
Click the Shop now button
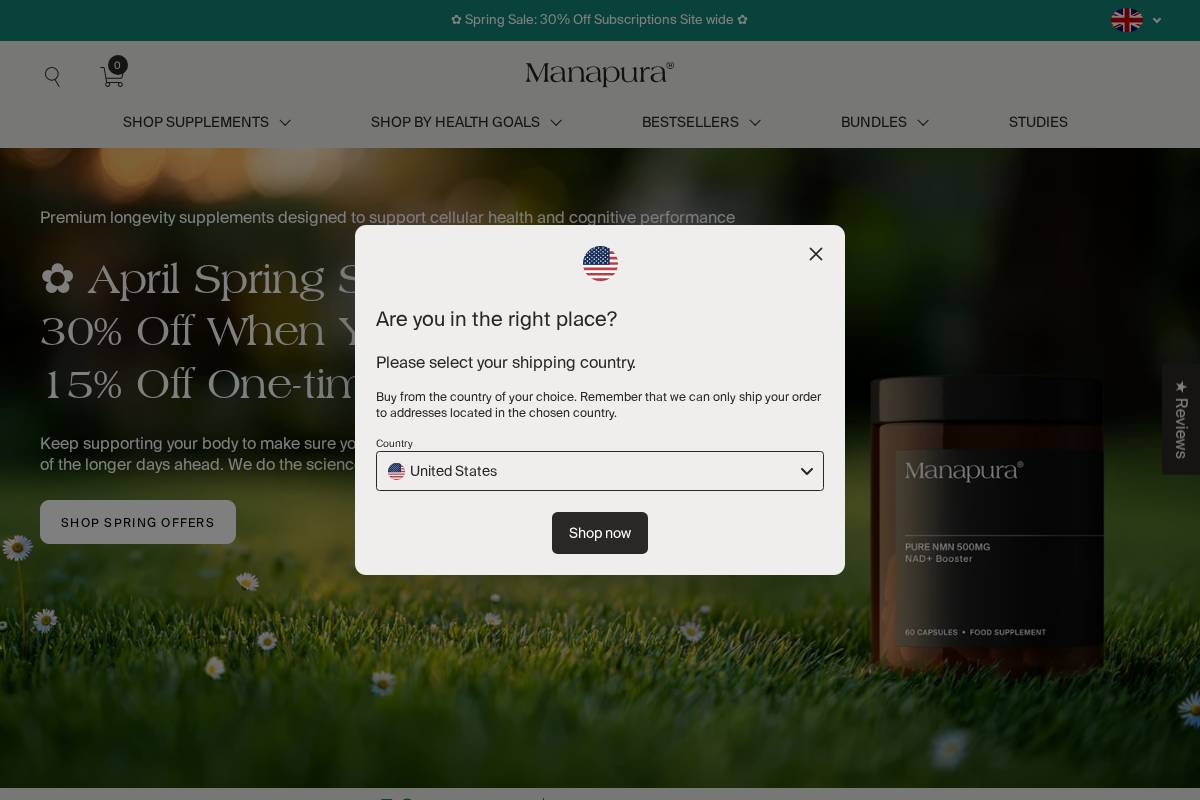pyautogui.click(x=600, y=533)
